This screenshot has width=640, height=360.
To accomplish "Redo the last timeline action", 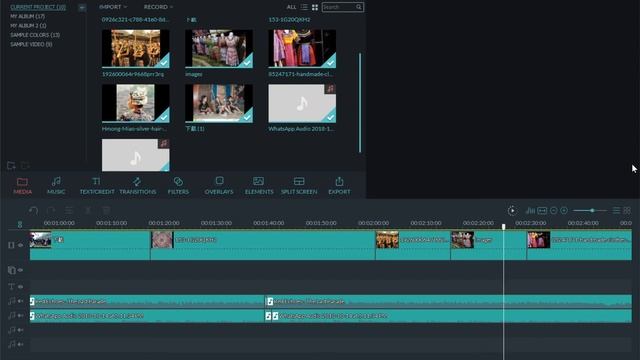I will (51, 211).
